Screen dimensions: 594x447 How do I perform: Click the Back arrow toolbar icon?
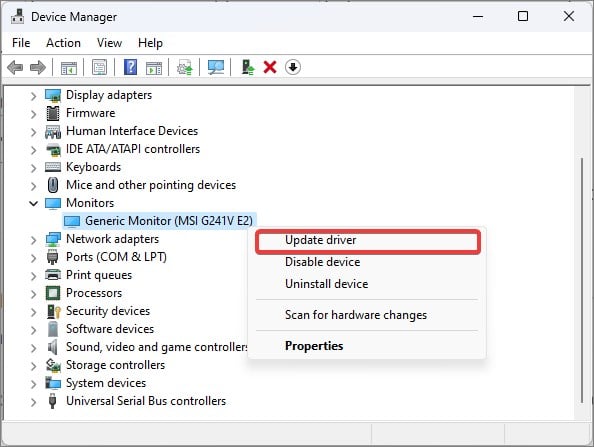tap(15, 67)
